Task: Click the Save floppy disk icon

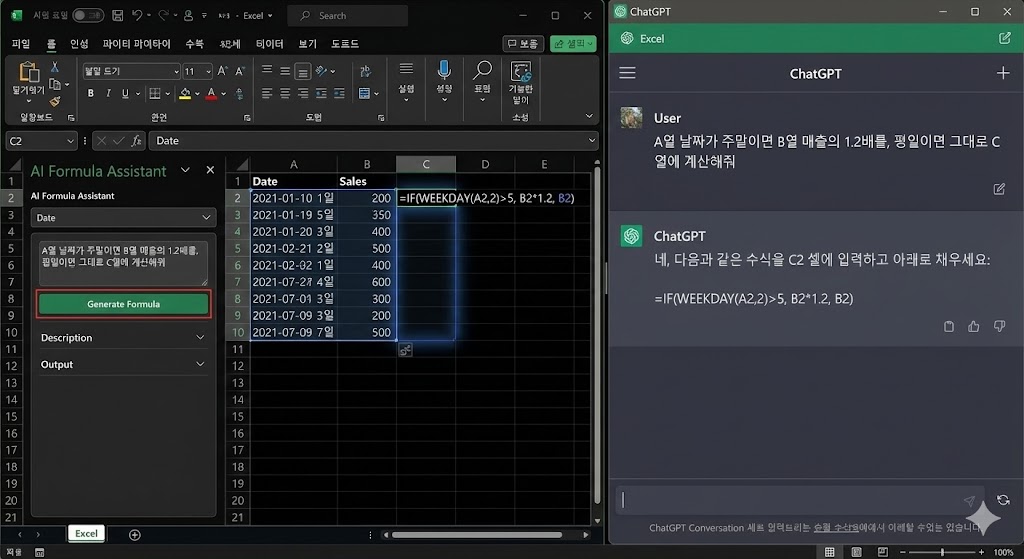Action: click(118, 15)
